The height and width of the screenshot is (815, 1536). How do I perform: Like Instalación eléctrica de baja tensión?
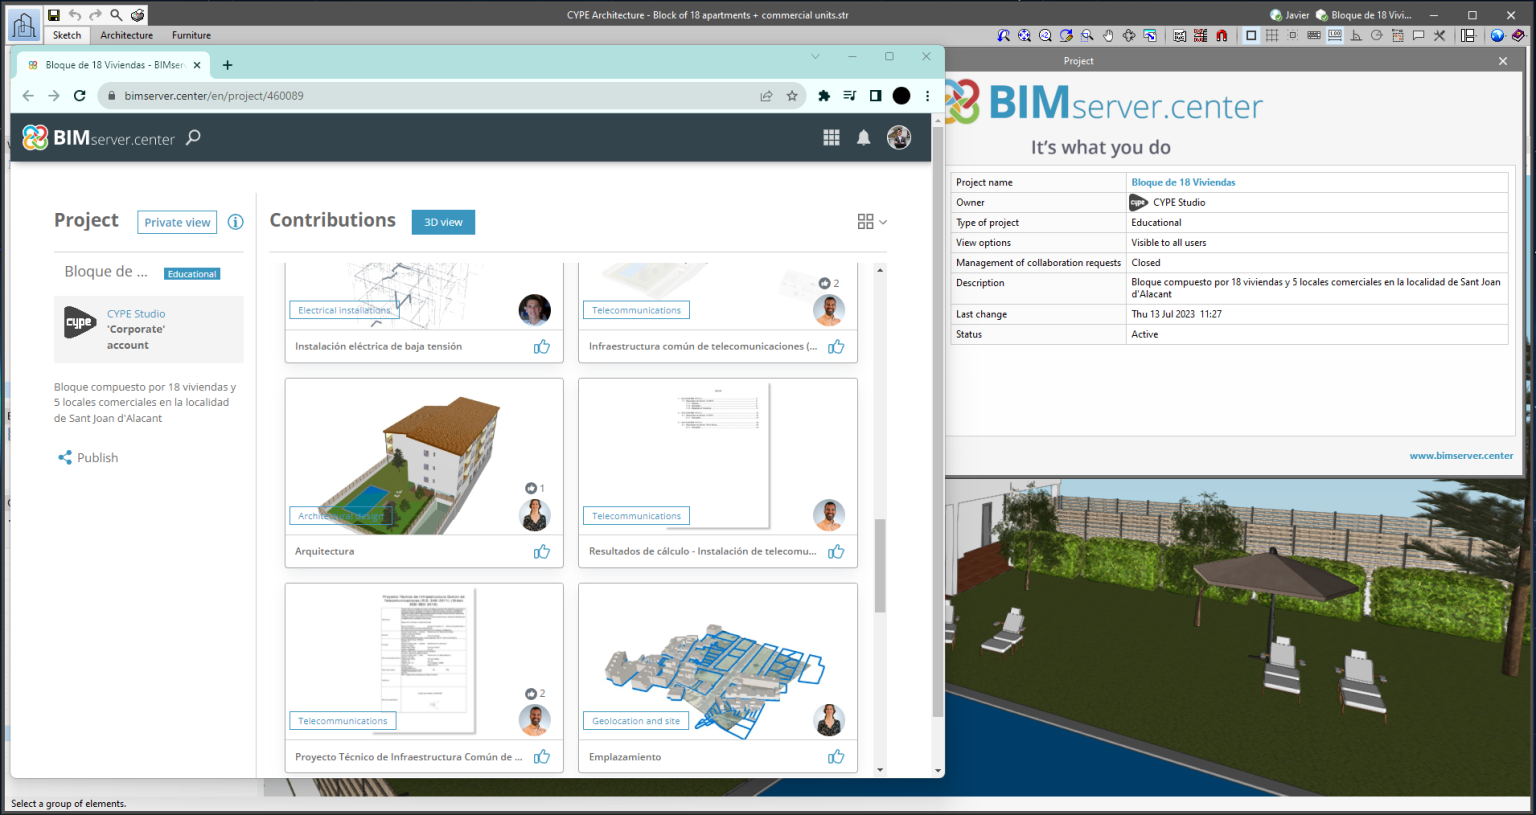pos(542,346)
